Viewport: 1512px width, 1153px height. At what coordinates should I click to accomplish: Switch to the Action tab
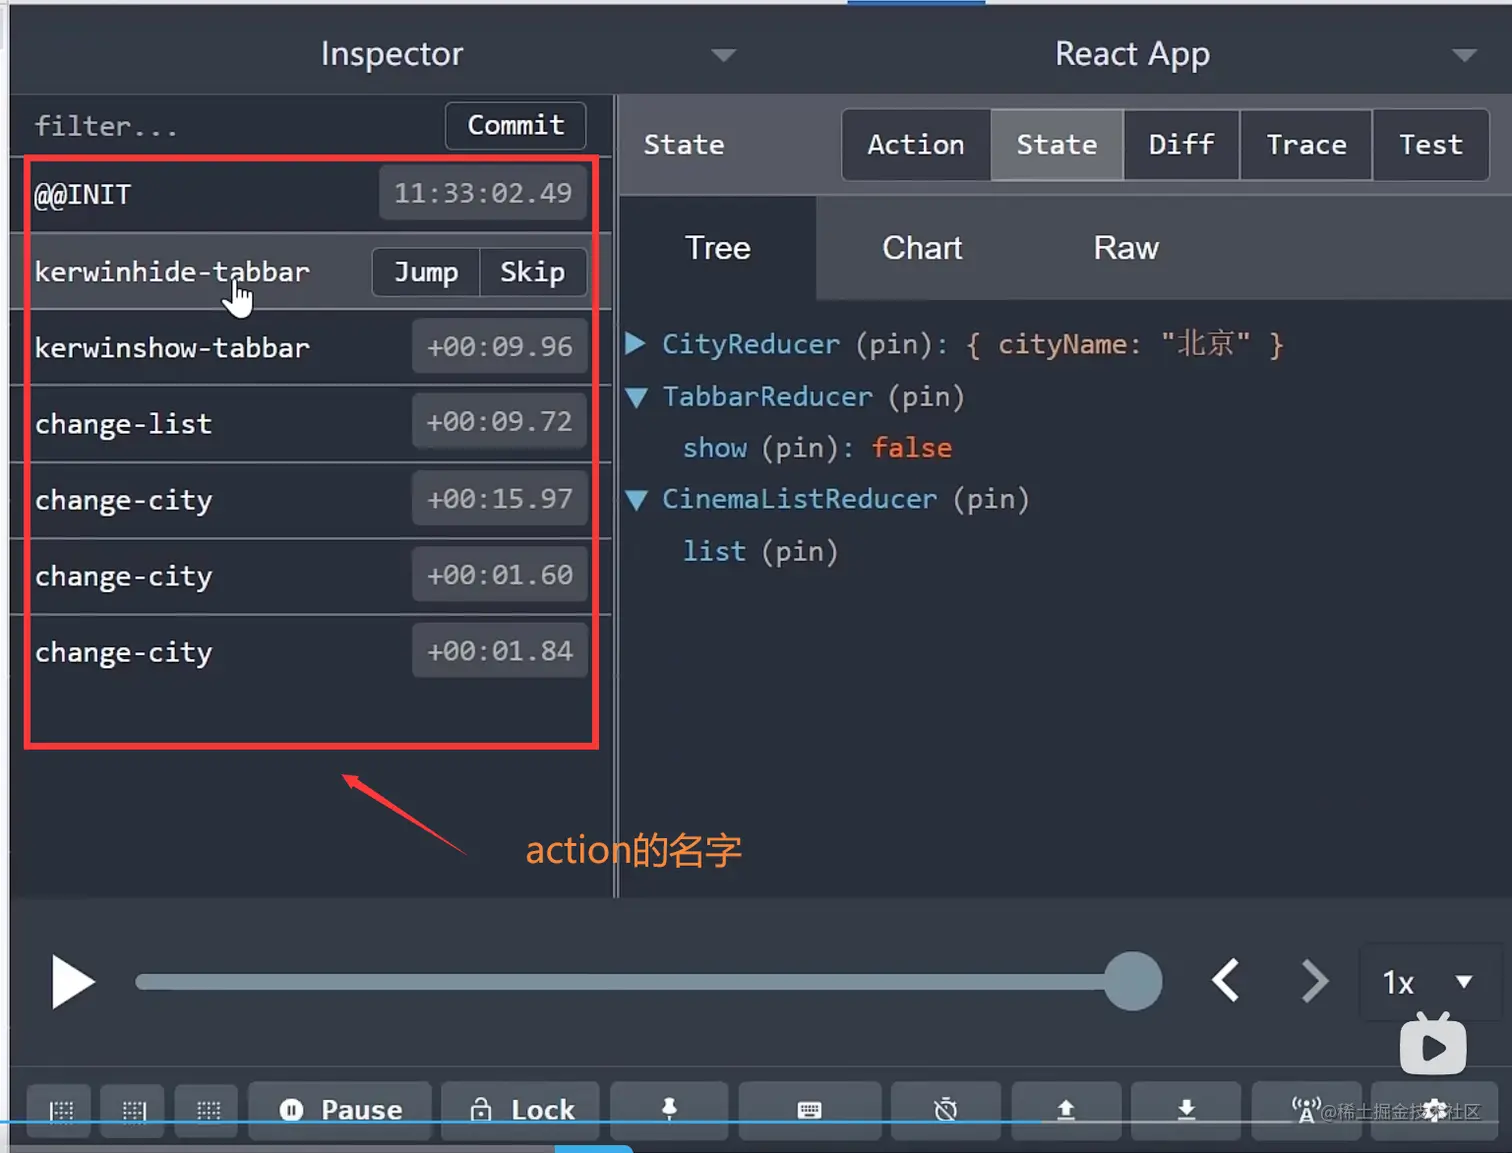[916, 145]
